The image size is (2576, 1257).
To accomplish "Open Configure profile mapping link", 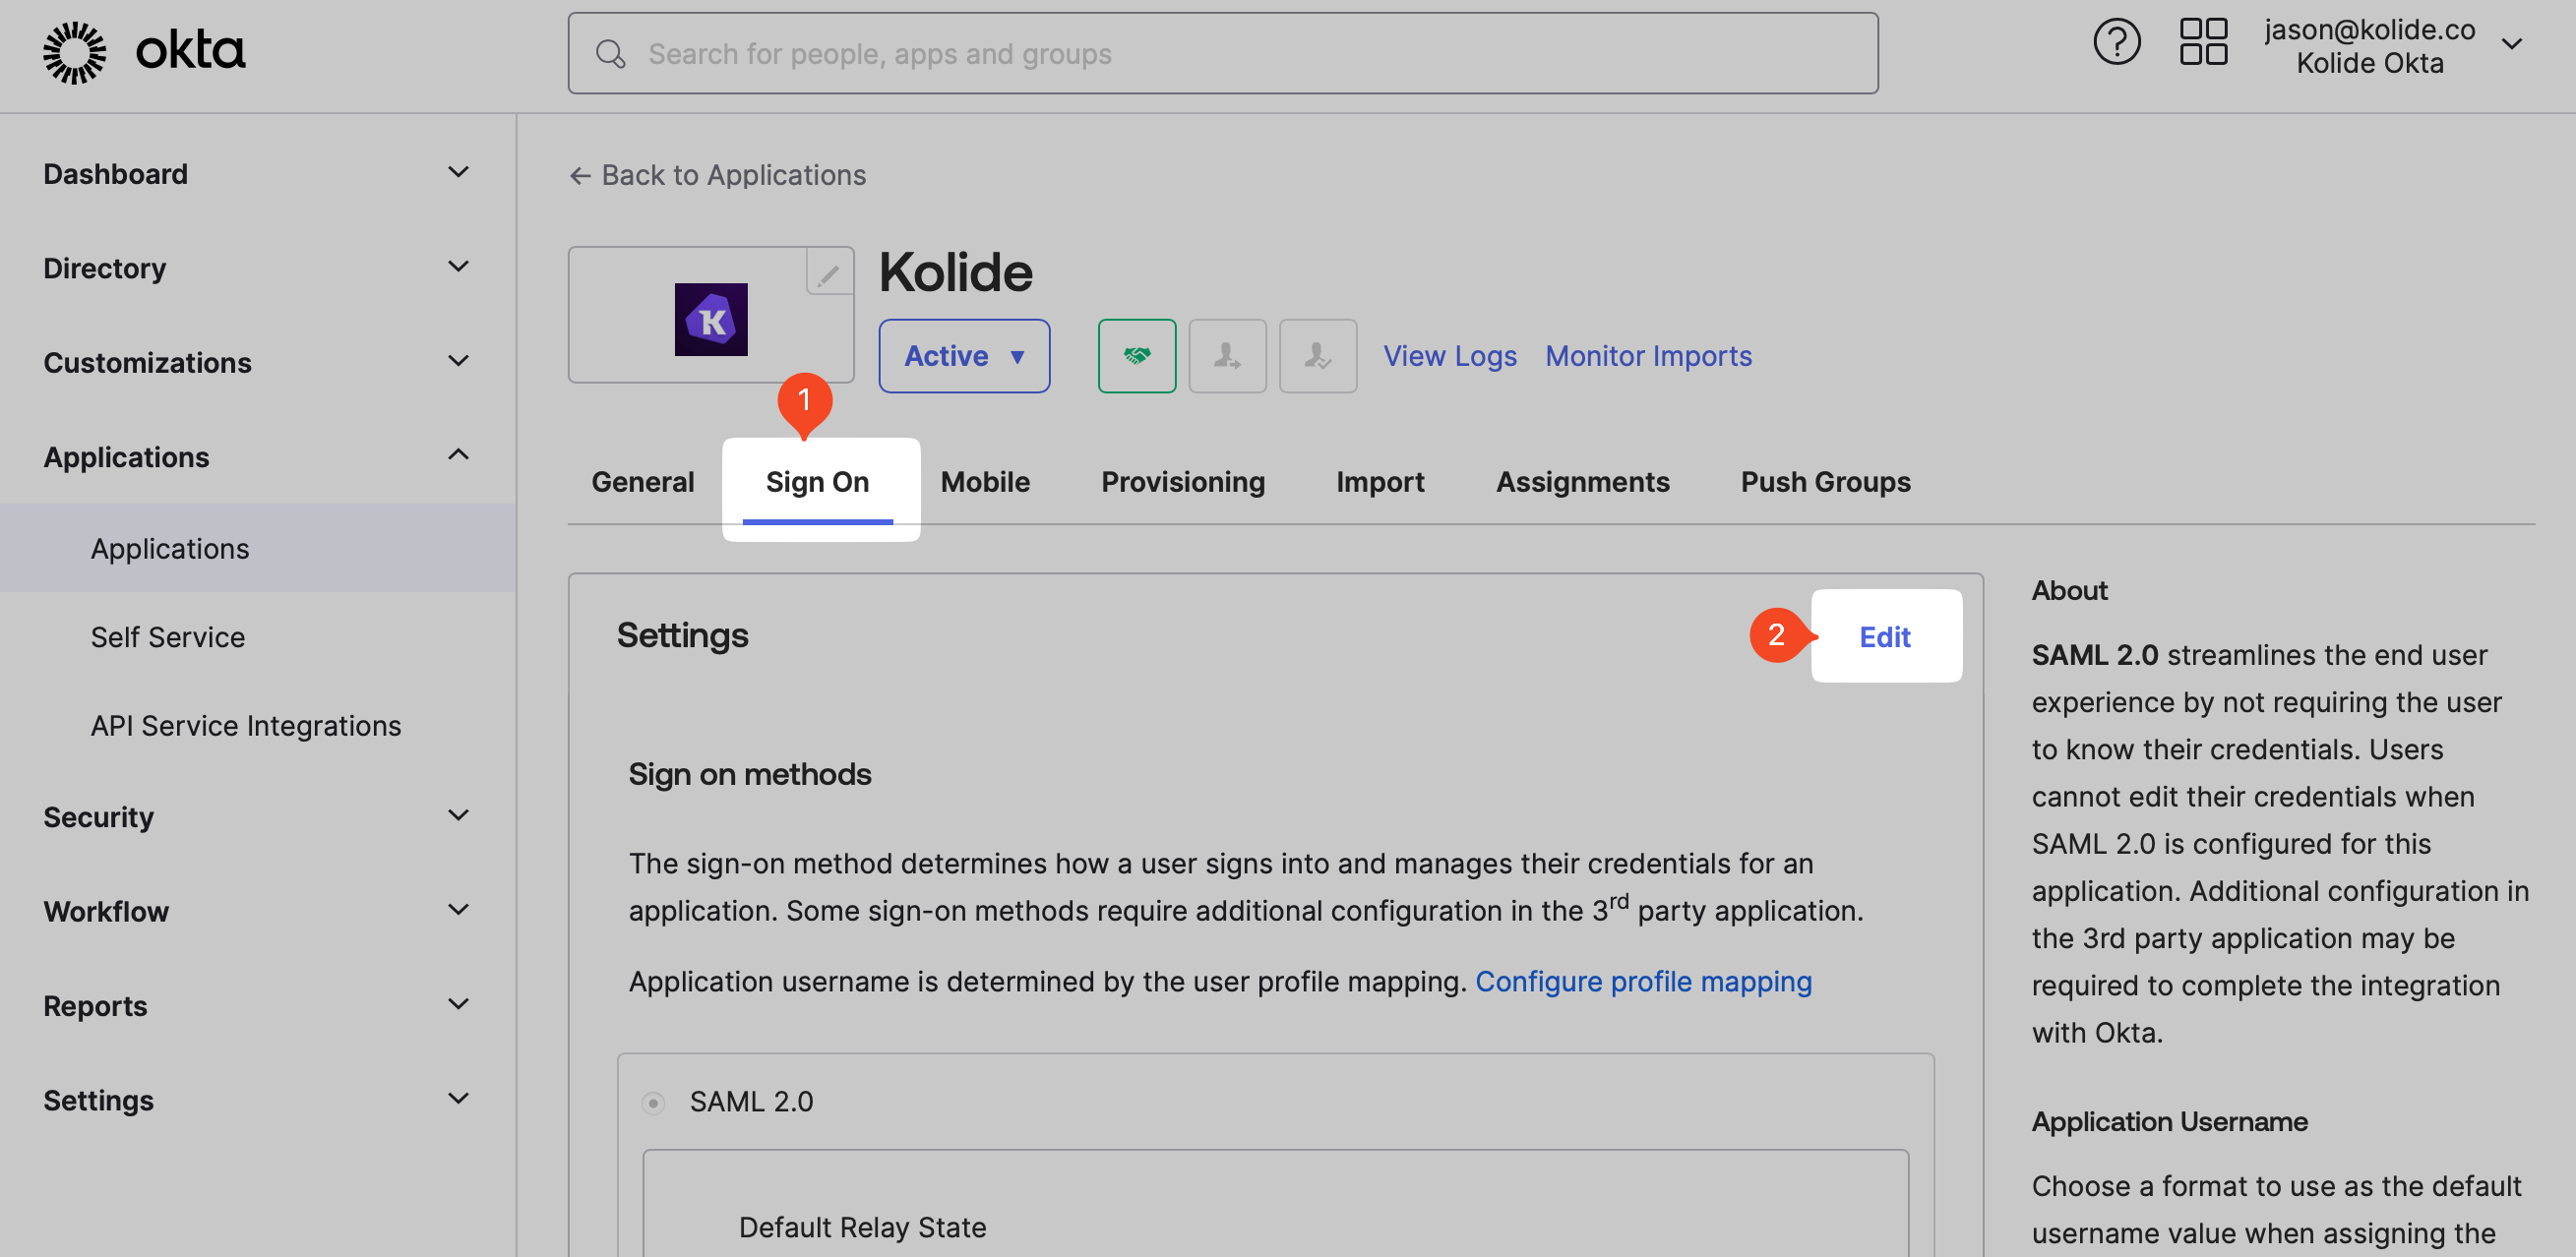I will coord(1643,981).
